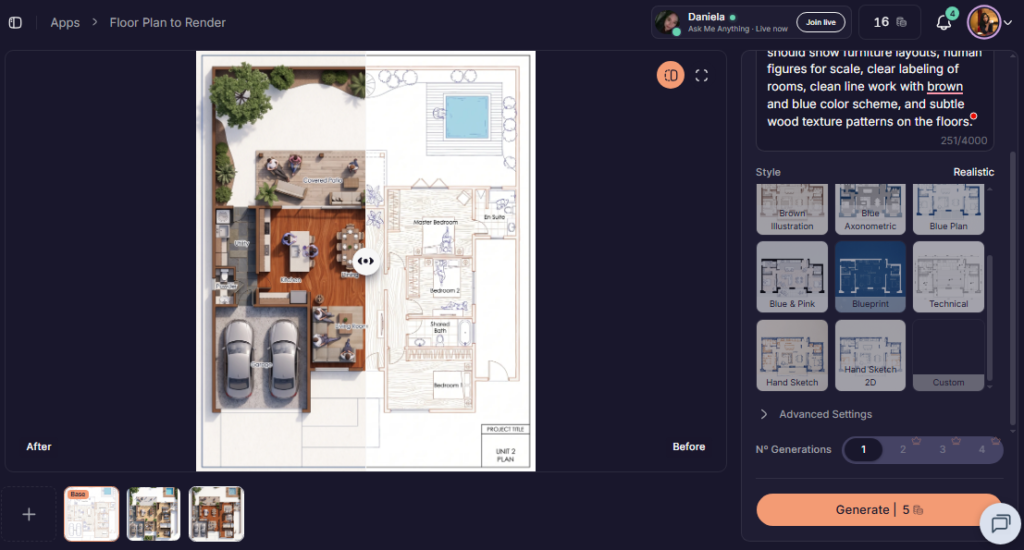Click the credits coin icon beside 16
Viewport: 1024px width, 550px height.
click(901, 22)
